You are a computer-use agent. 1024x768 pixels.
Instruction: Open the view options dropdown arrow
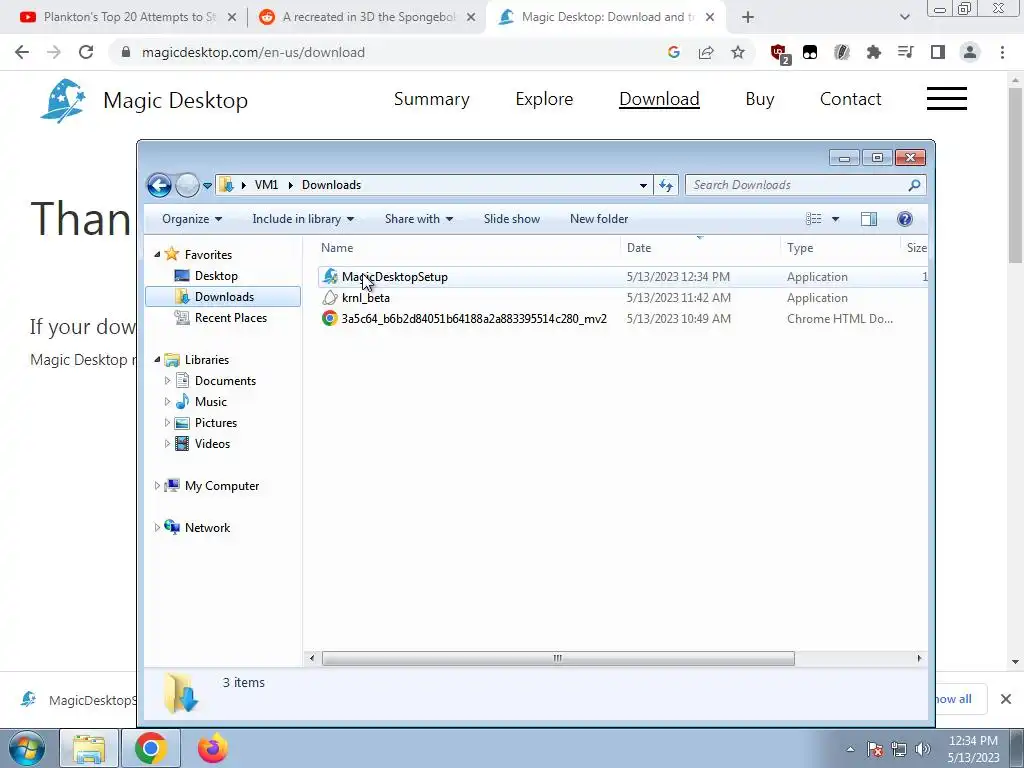(835, 219)
